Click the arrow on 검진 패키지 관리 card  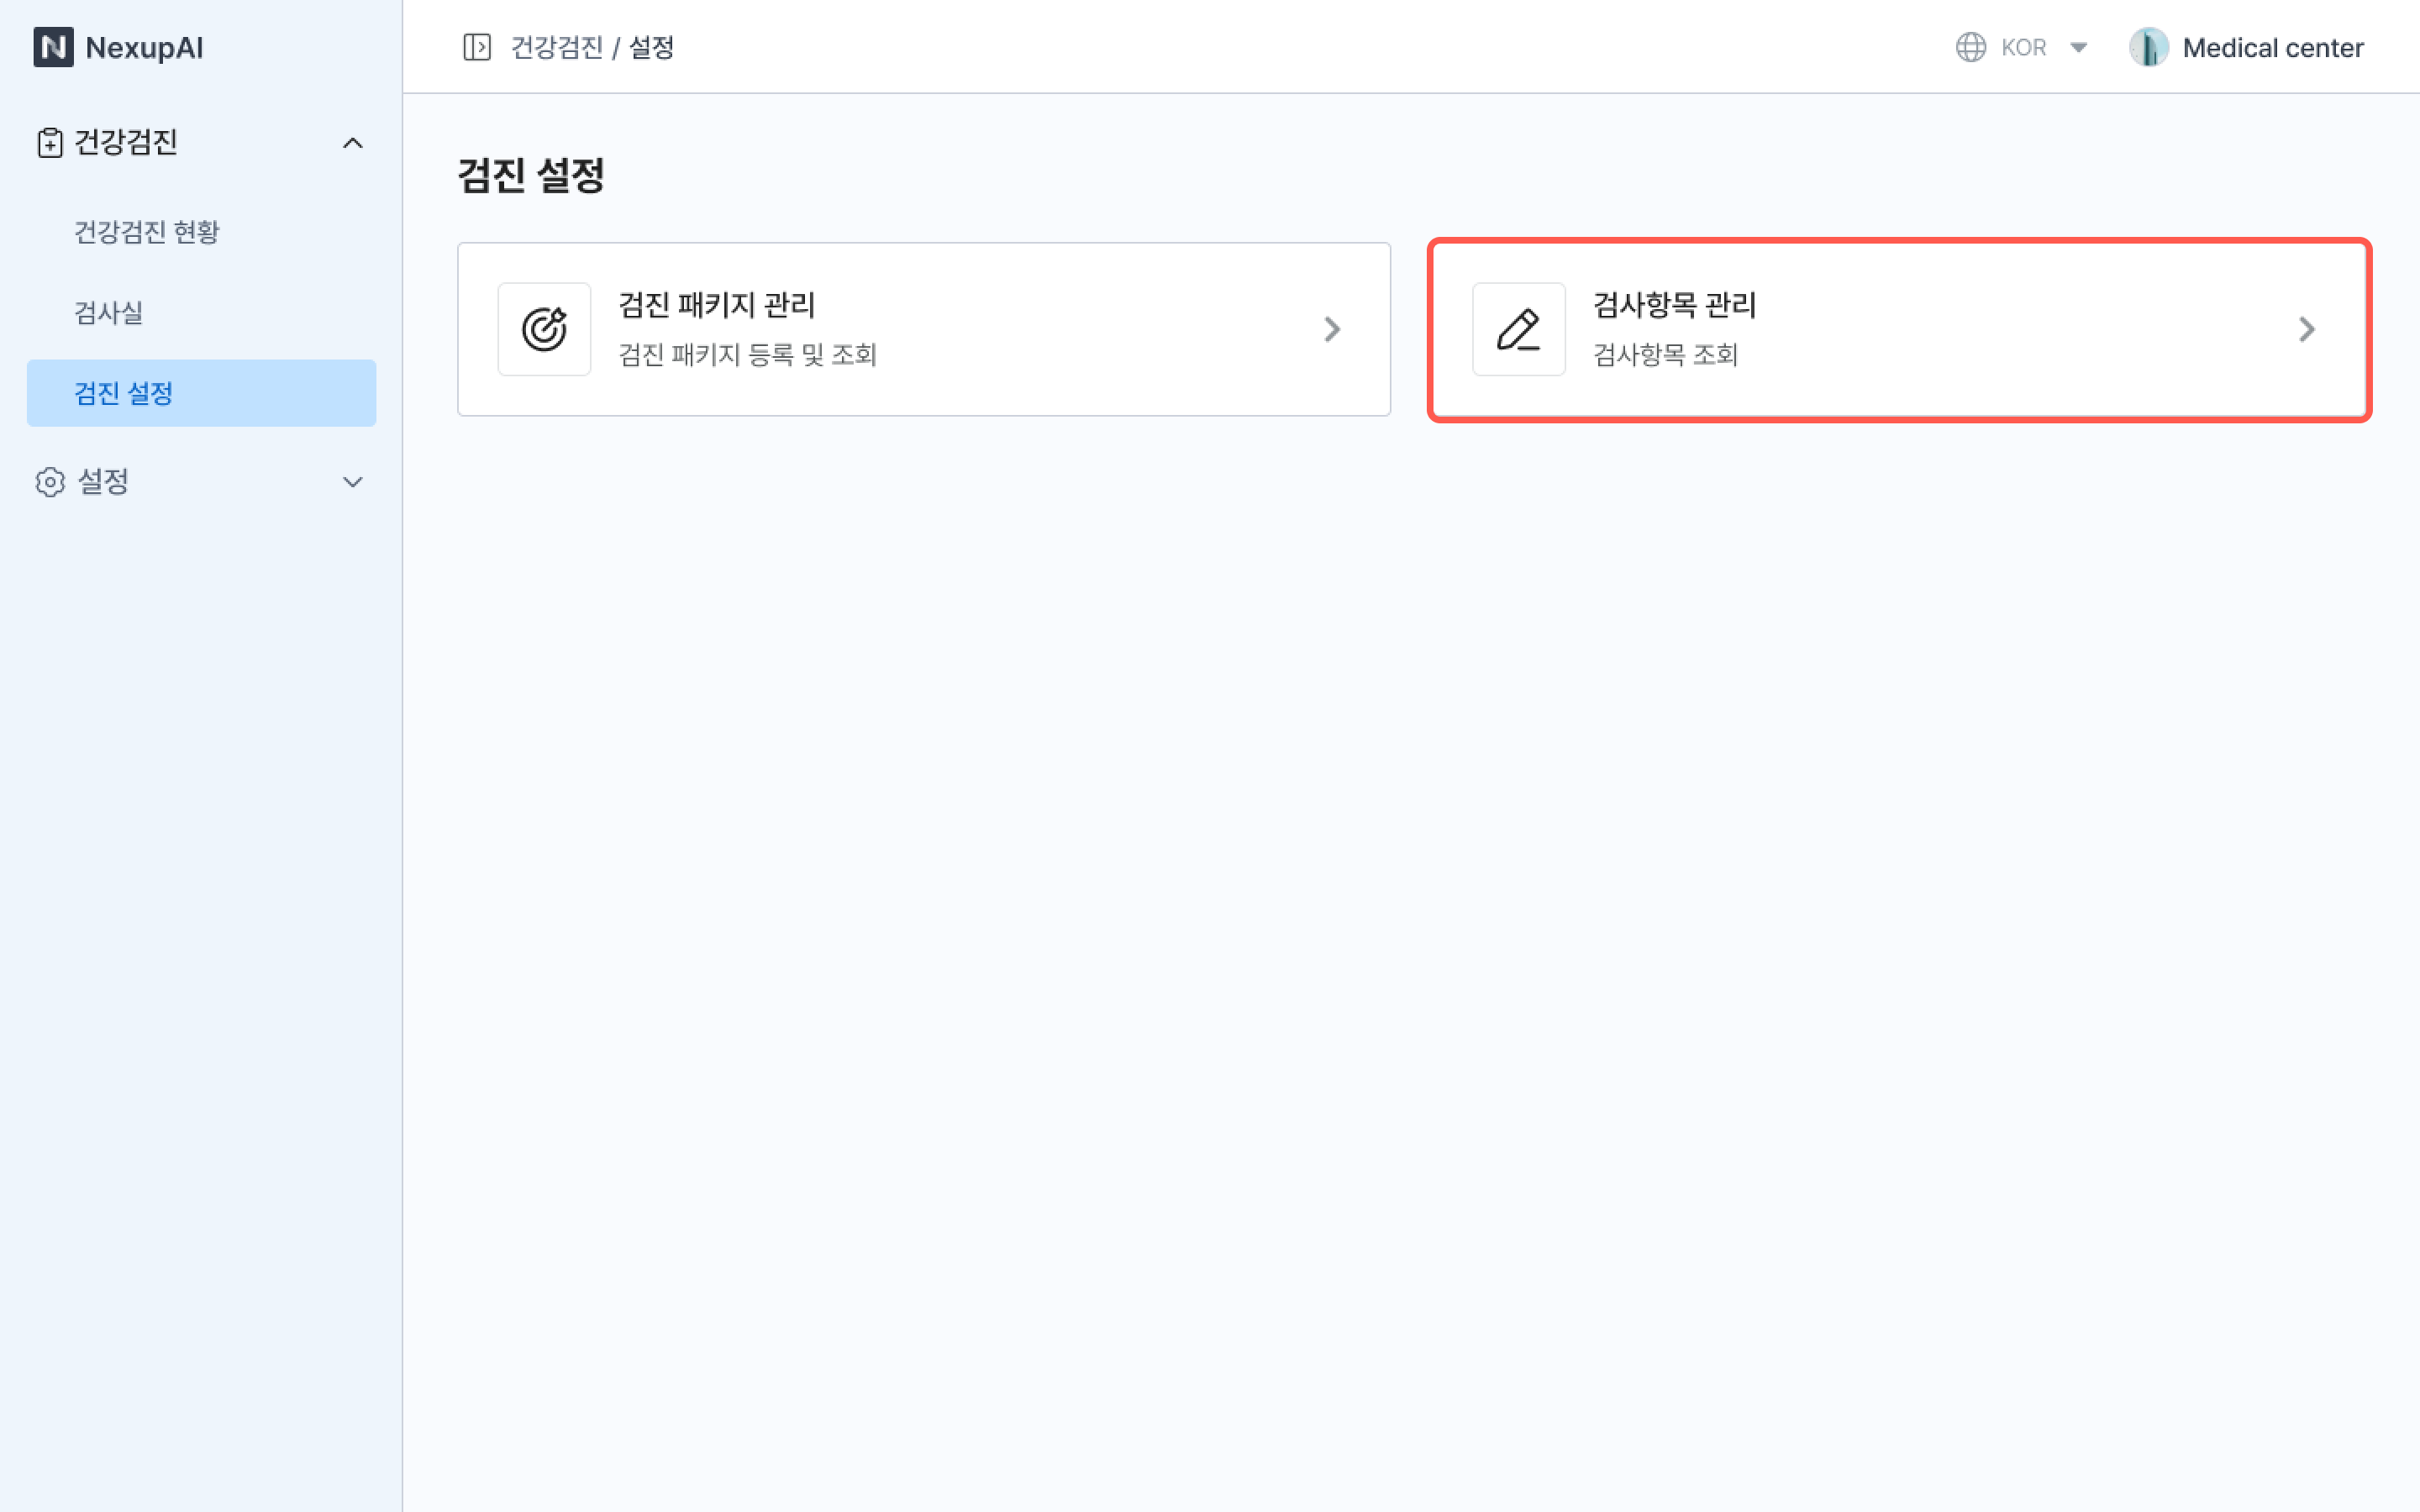(1331, 329)
